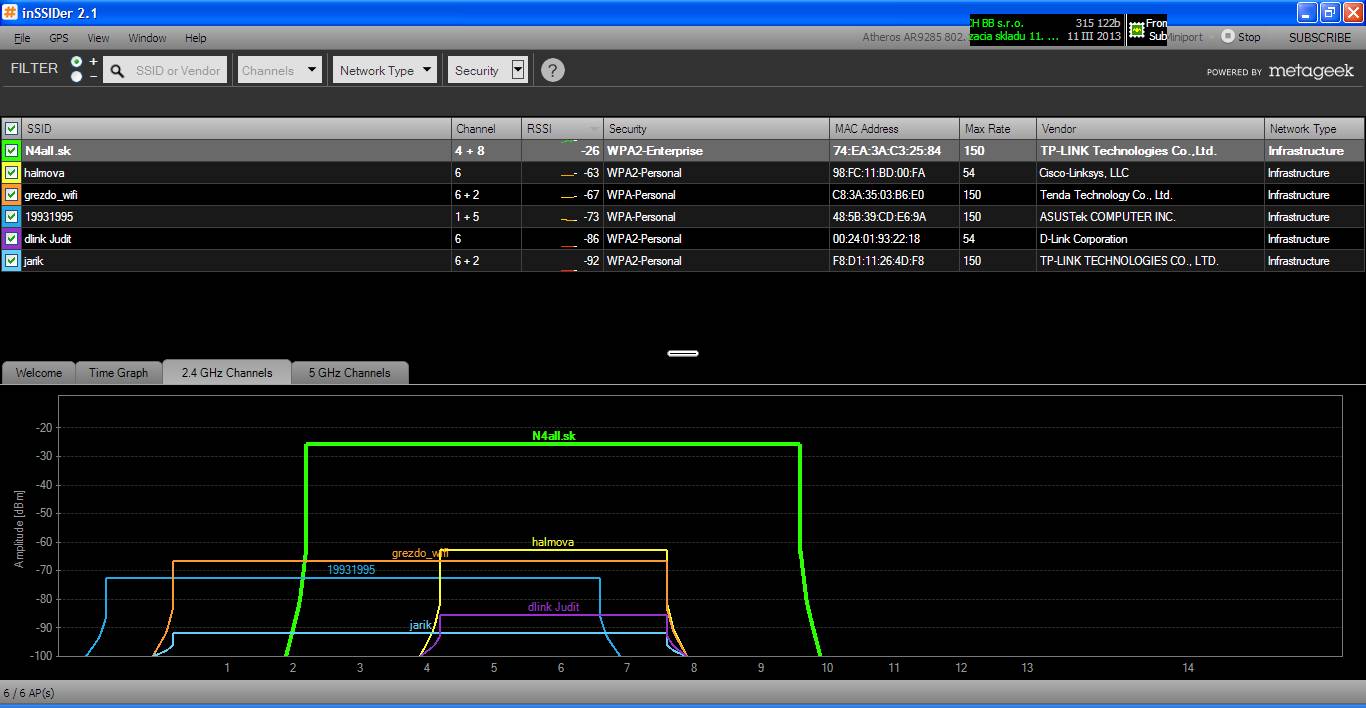Toggle the select-all checkbox in the table header
1366x708 pixels.
[x=11, y=129]
